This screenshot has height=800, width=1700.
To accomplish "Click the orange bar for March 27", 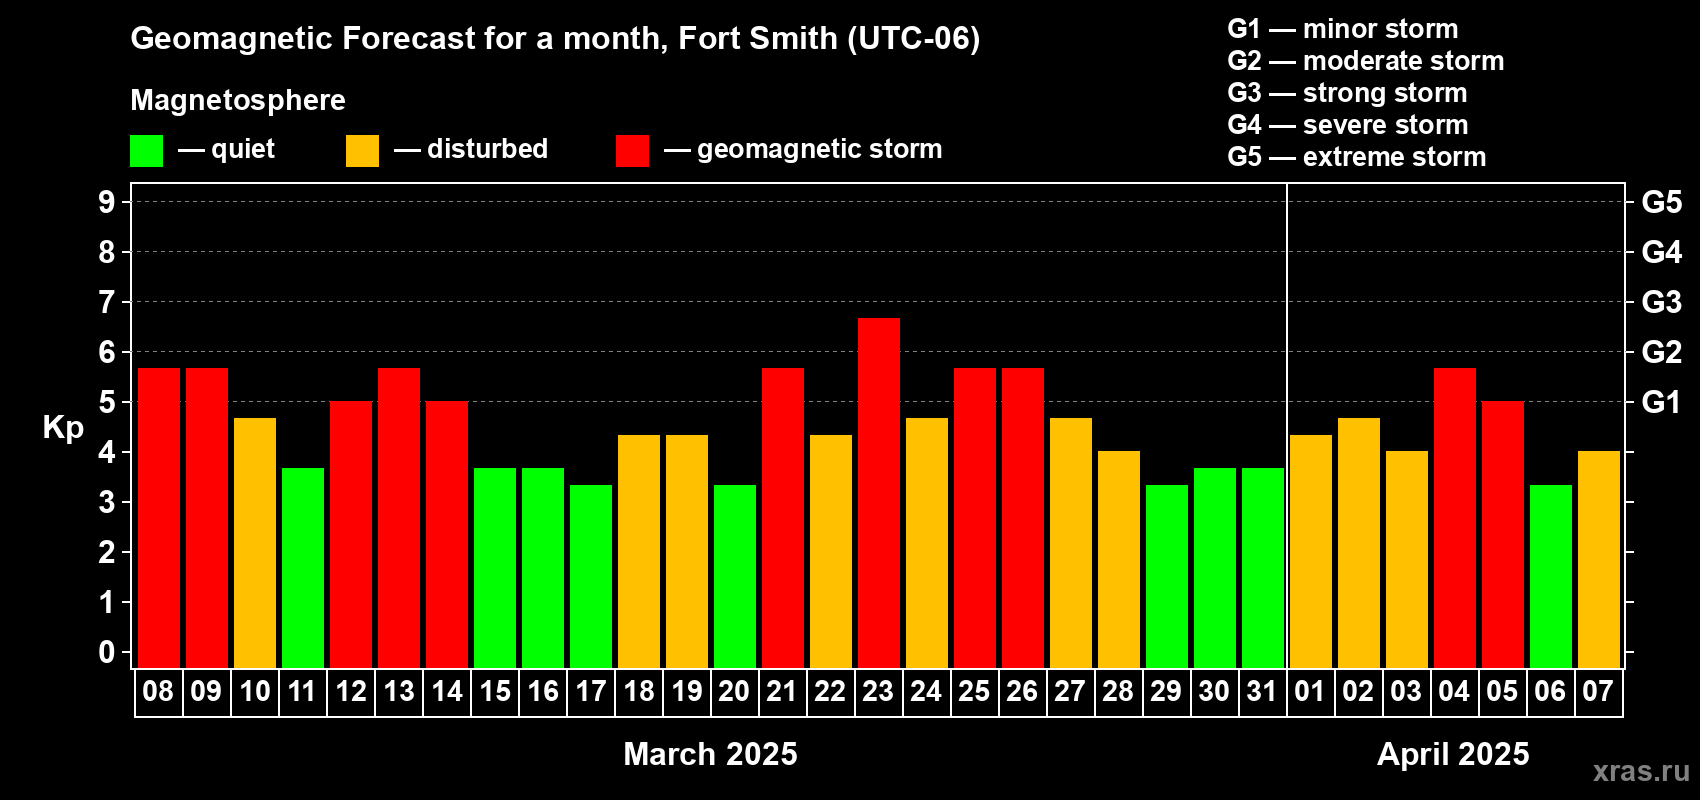I will (x=1071, y=543).
